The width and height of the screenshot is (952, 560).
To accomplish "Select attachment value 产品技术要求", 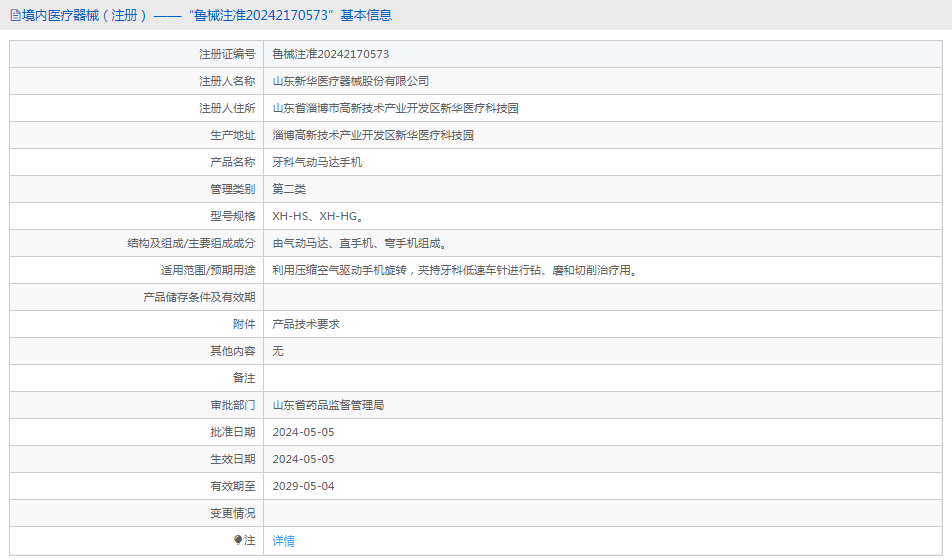I will coord(306,324).
